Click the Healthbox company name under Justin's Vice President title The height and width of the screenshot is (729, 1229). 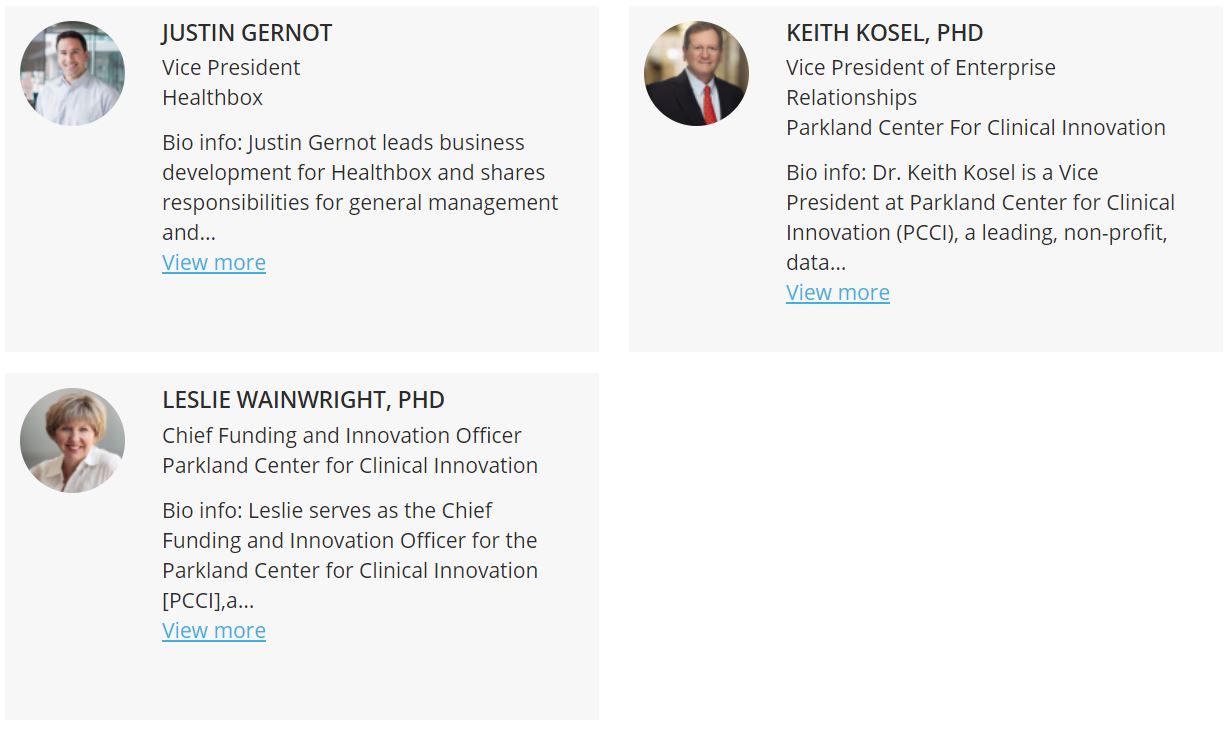coord(213,97)
